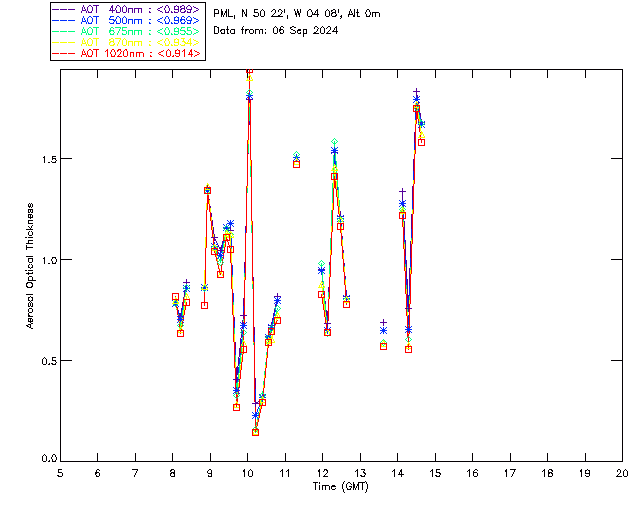
Task: Click the AOT 675nm legend entry
Action: click(x=127, y=31)
